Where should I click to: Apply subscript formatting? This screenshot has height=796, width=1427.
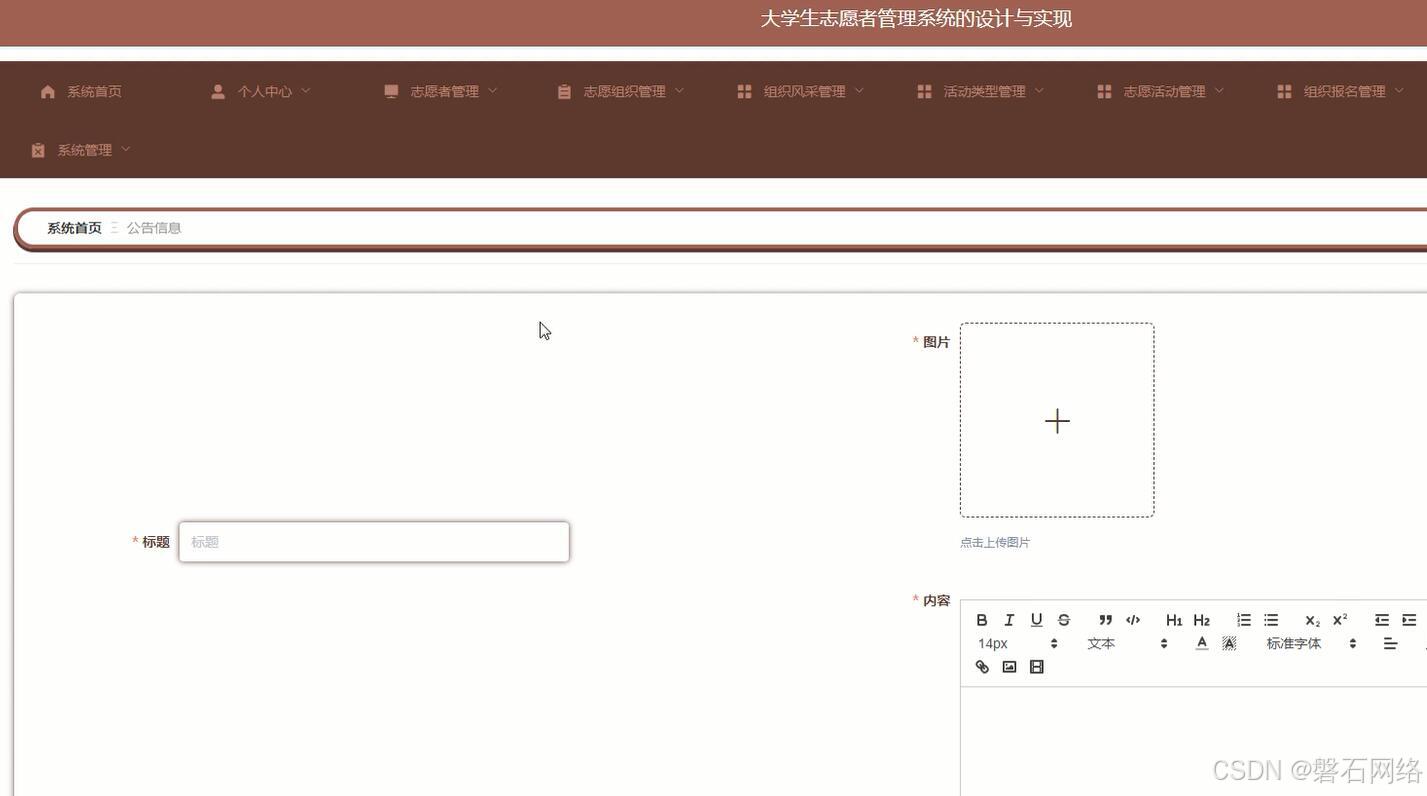[x=1311, y=620]
